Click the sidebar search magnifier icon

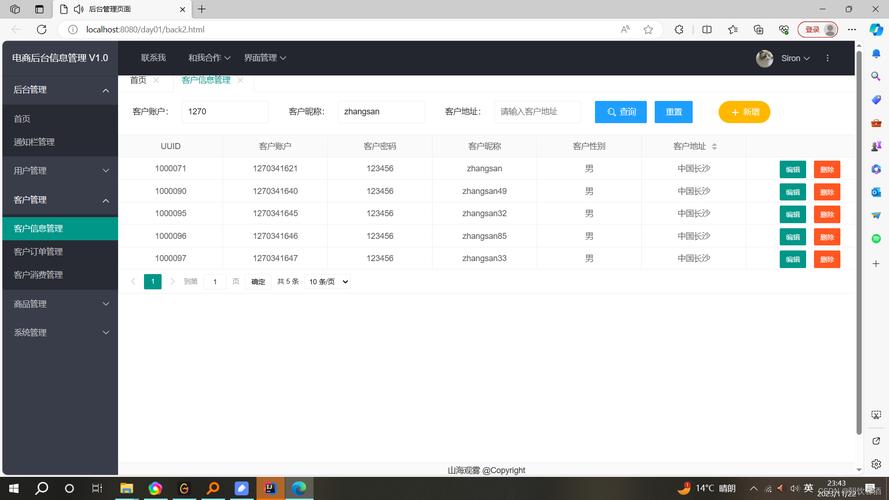point(876,77)
